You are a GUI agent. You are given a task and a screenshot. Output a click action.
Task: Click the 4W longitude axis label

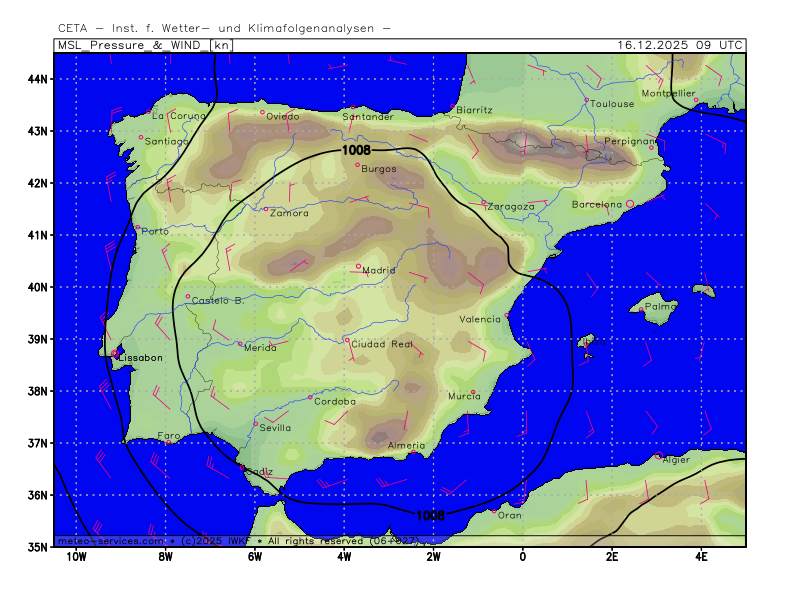pyautogui.click(x=344, y=556)
